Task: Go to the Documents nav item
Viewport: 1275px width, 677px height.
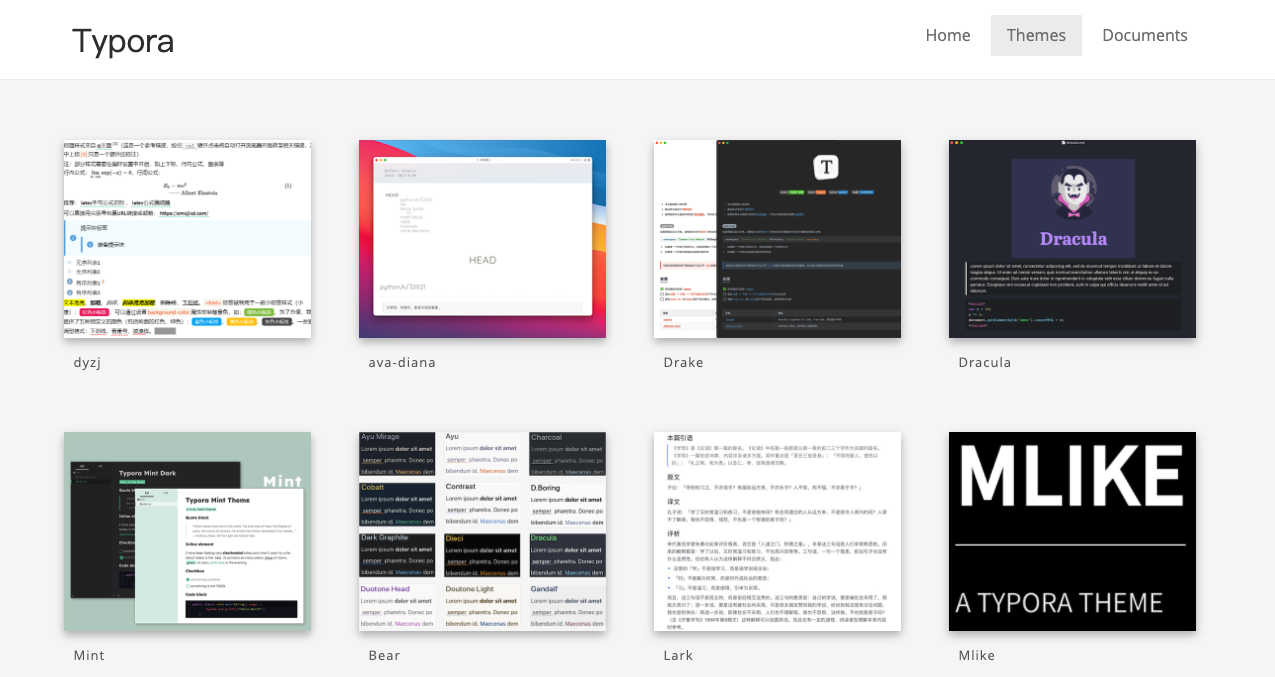Action: [1145, 35]
